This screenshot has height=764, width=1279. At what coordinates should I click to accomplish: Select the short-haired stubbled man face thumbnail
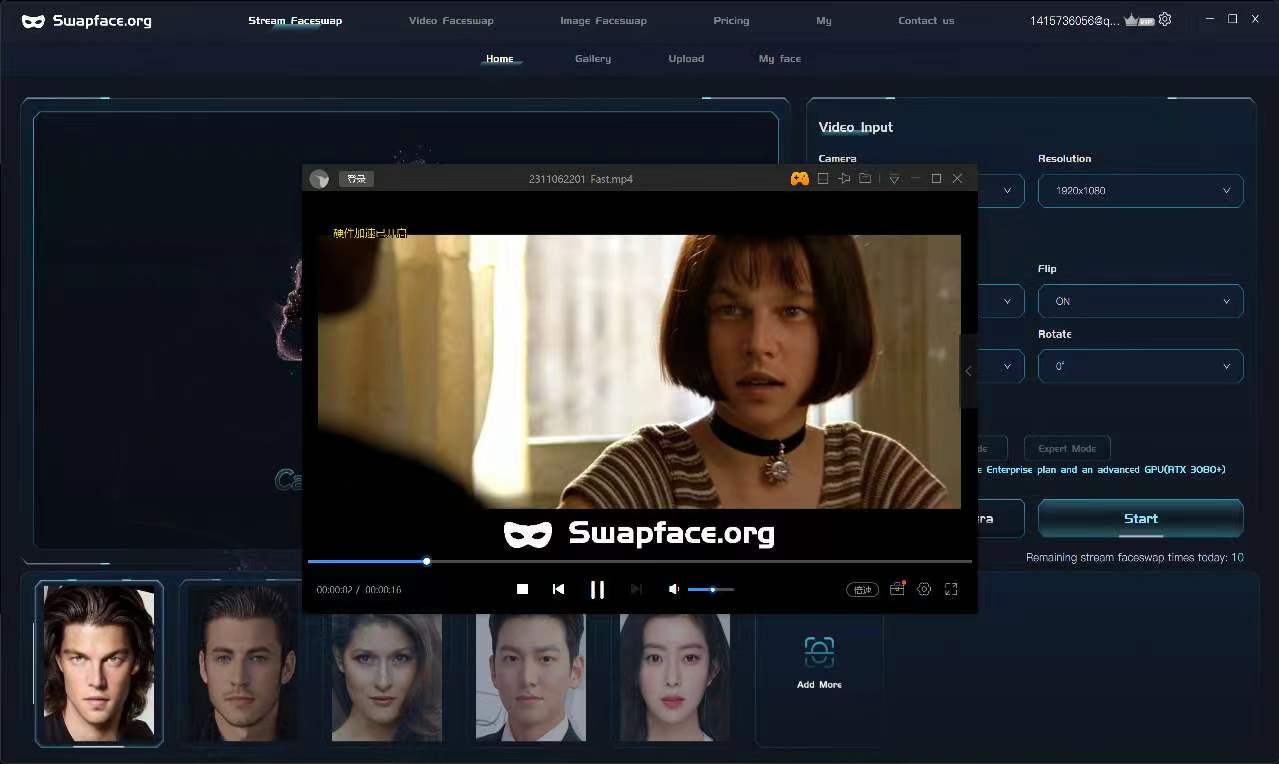pyautogui.click(x=243, y=663)
